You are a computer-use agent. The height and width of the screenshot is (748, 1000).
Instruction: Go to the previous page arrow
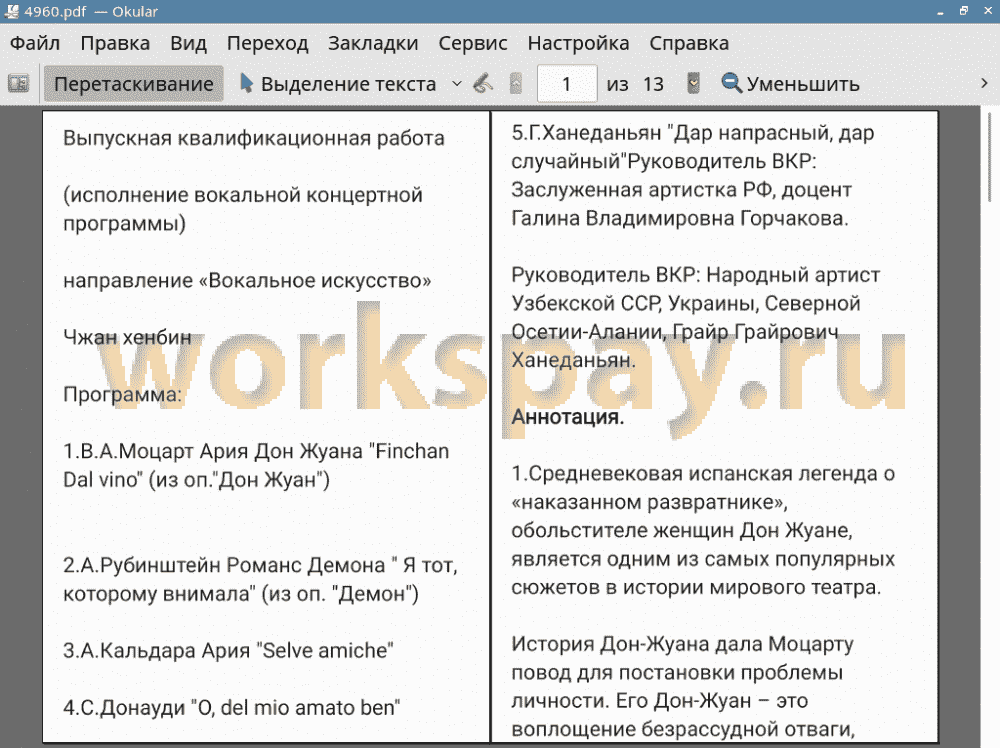pos(516,84)
